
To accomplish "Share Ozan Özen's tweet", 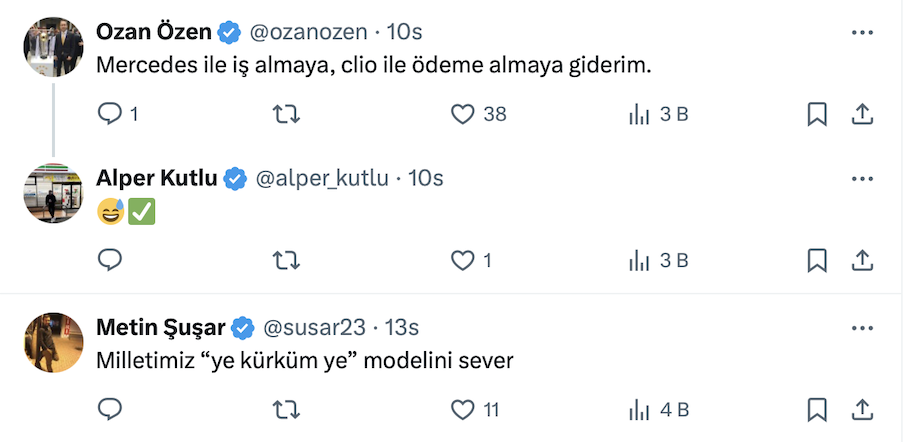I will (862, 115).
